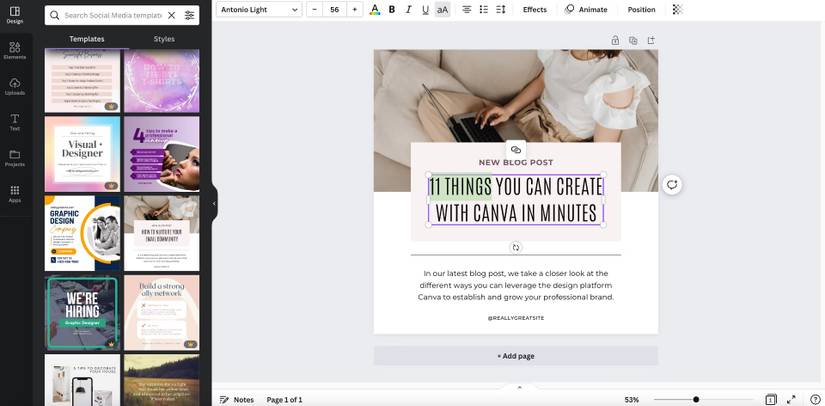The width and height of the screenshot is (825, 406).
Task: Click the link icon above the heading
Action: click(516, 150)
